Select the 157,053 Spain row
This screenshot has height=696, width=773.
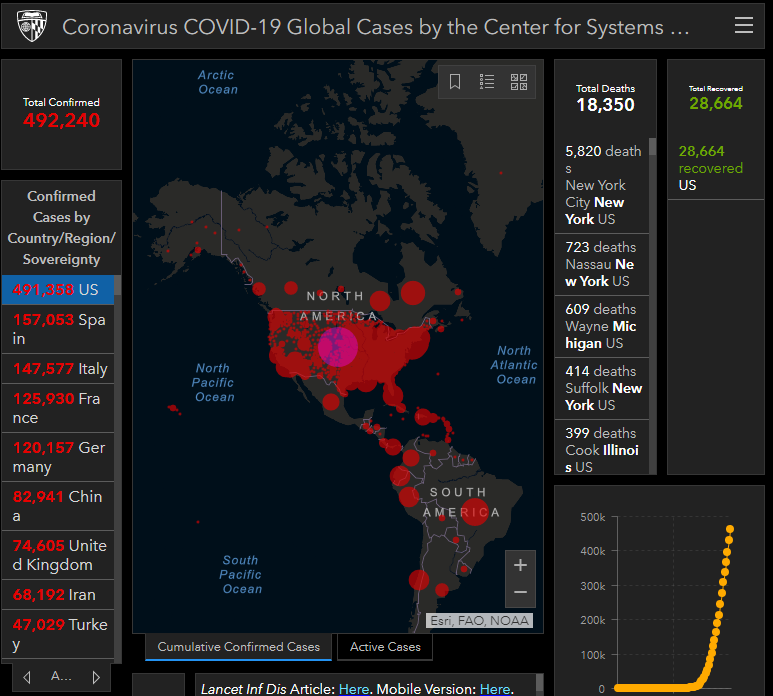[58, 329]
